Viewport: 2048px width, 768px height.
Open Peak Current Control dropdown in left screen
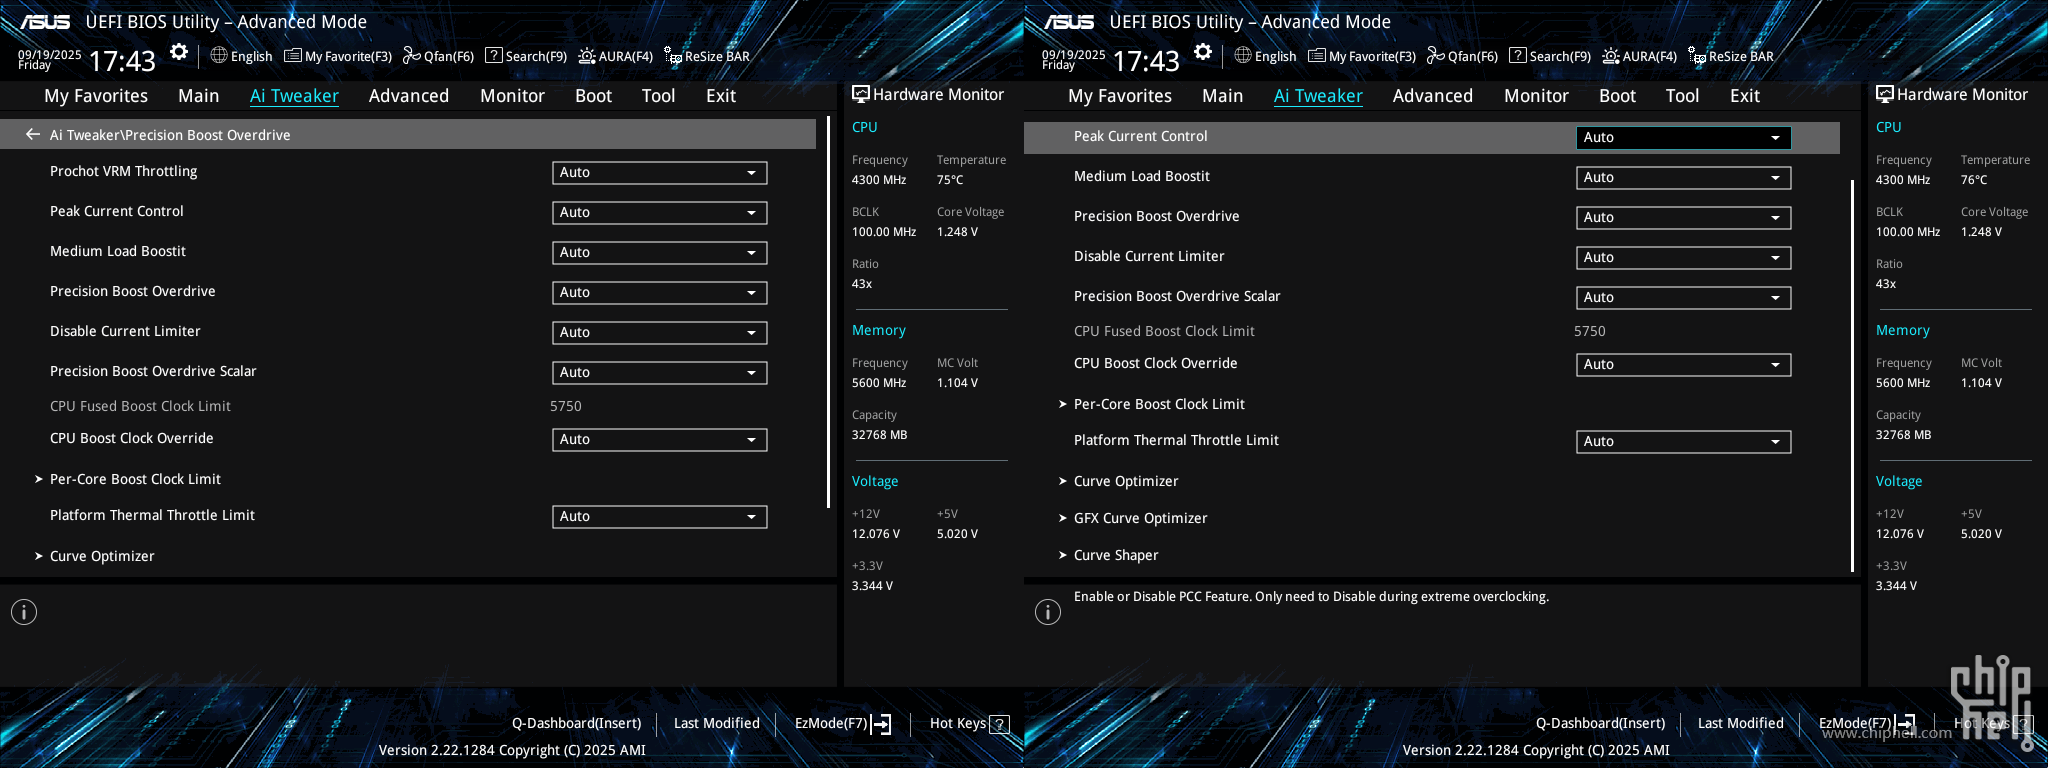[x=660, y=213]
